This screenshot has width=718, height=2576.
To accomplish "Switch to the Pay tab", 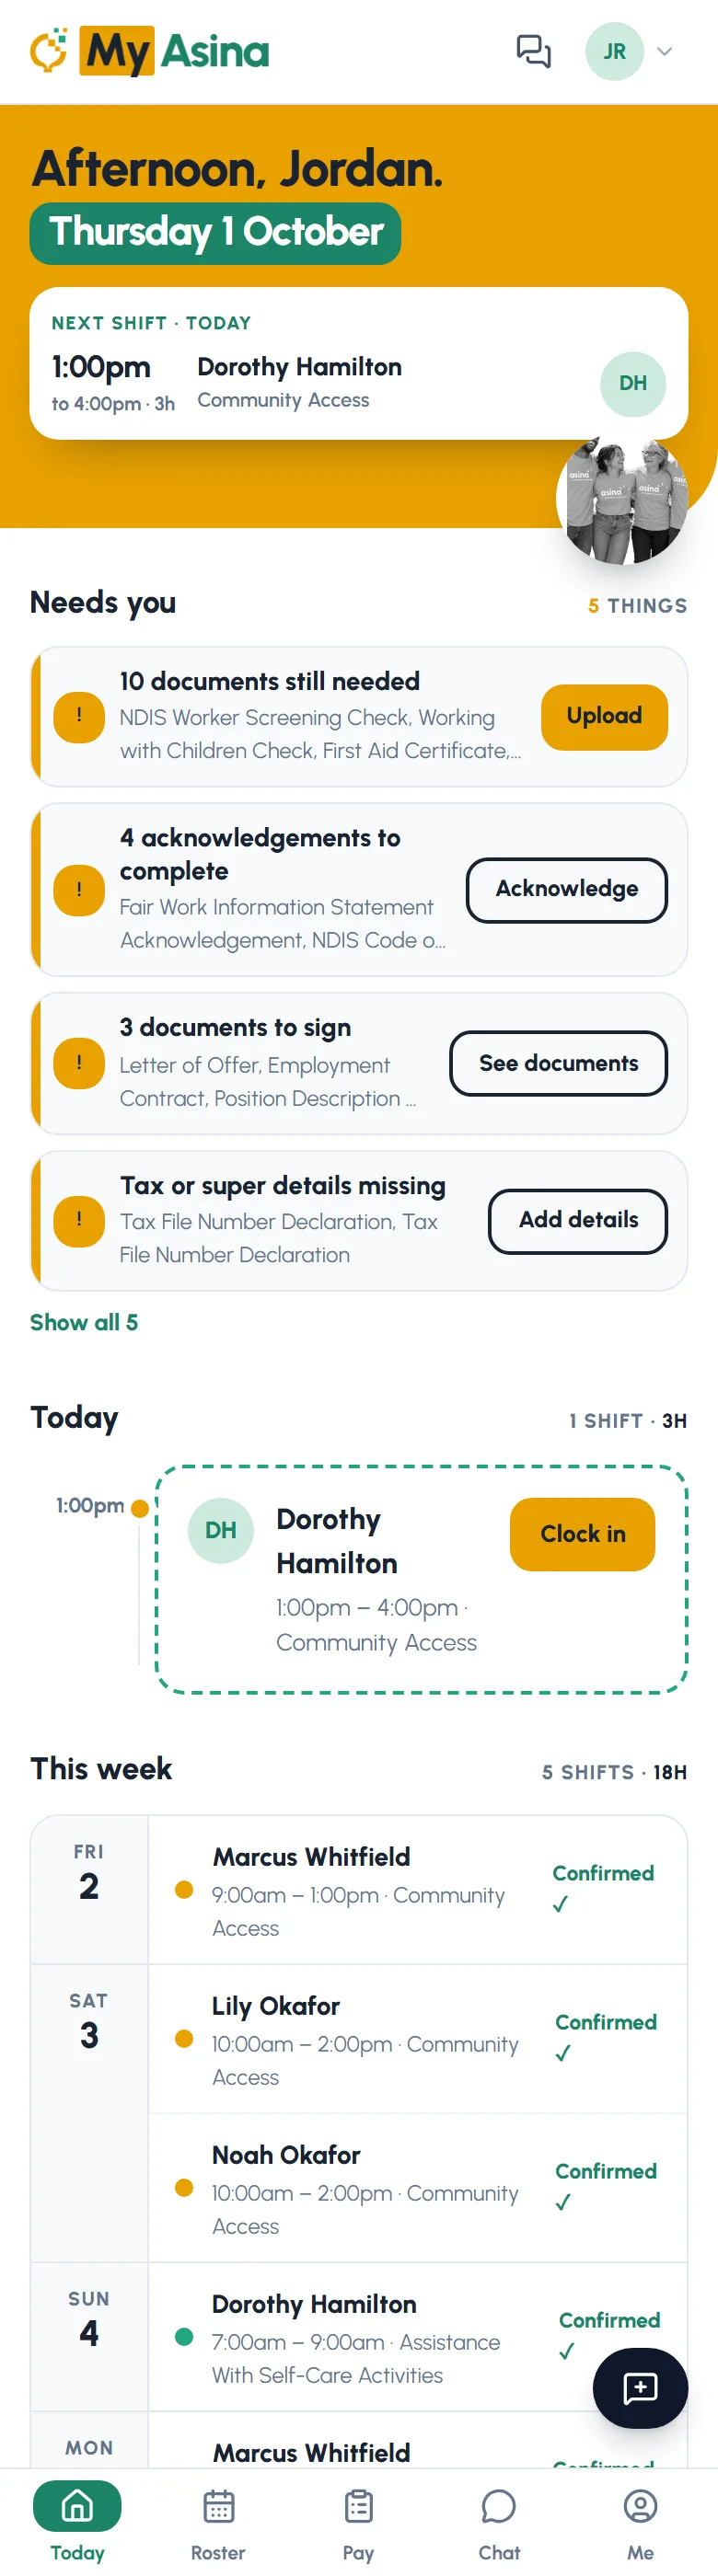I will [x=358, y=2521].
